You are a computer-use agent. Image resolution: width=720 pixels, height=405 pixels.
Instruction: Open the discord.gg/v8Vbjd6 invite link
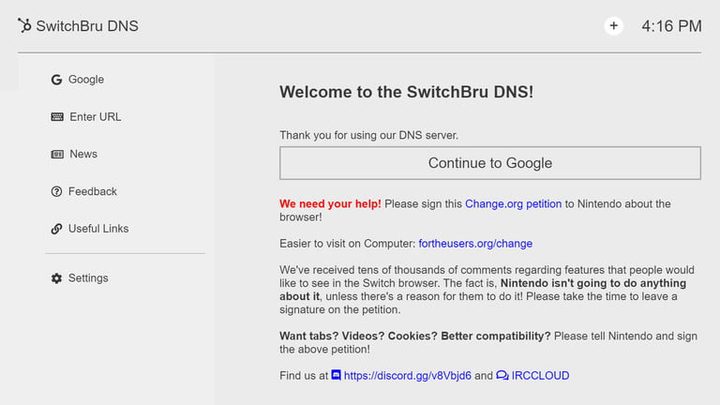[406, 376]
